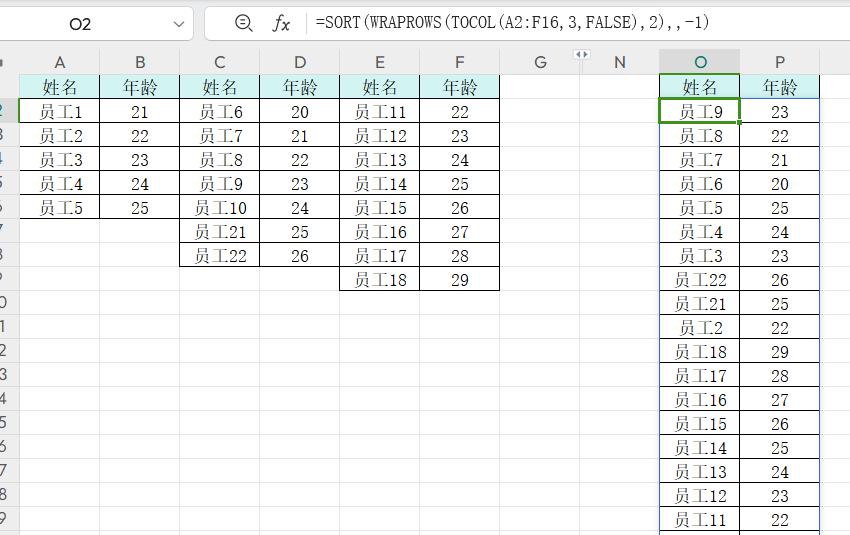Select result cell O10 员工21

[700, 303]
